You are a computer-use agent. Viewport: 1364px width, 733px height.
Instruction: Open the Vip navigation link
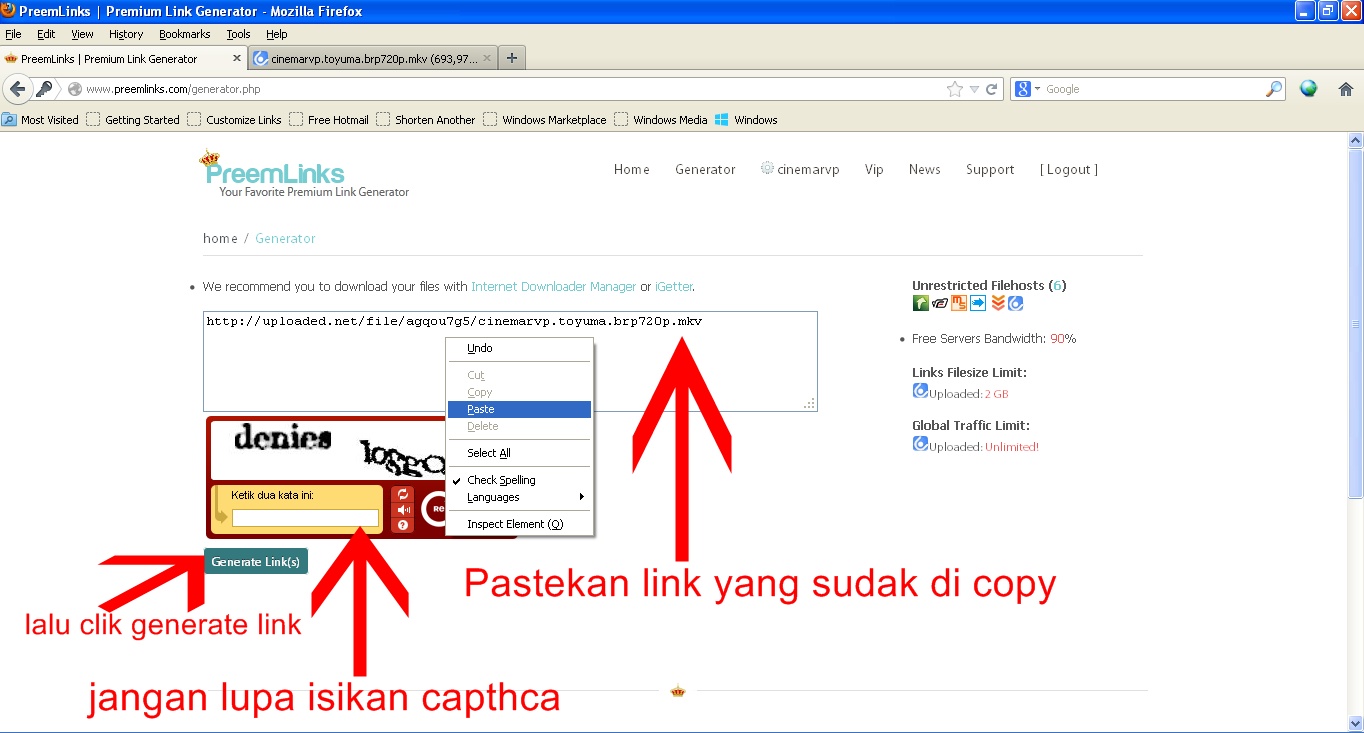pyautogui.click(x=874, y=169)
